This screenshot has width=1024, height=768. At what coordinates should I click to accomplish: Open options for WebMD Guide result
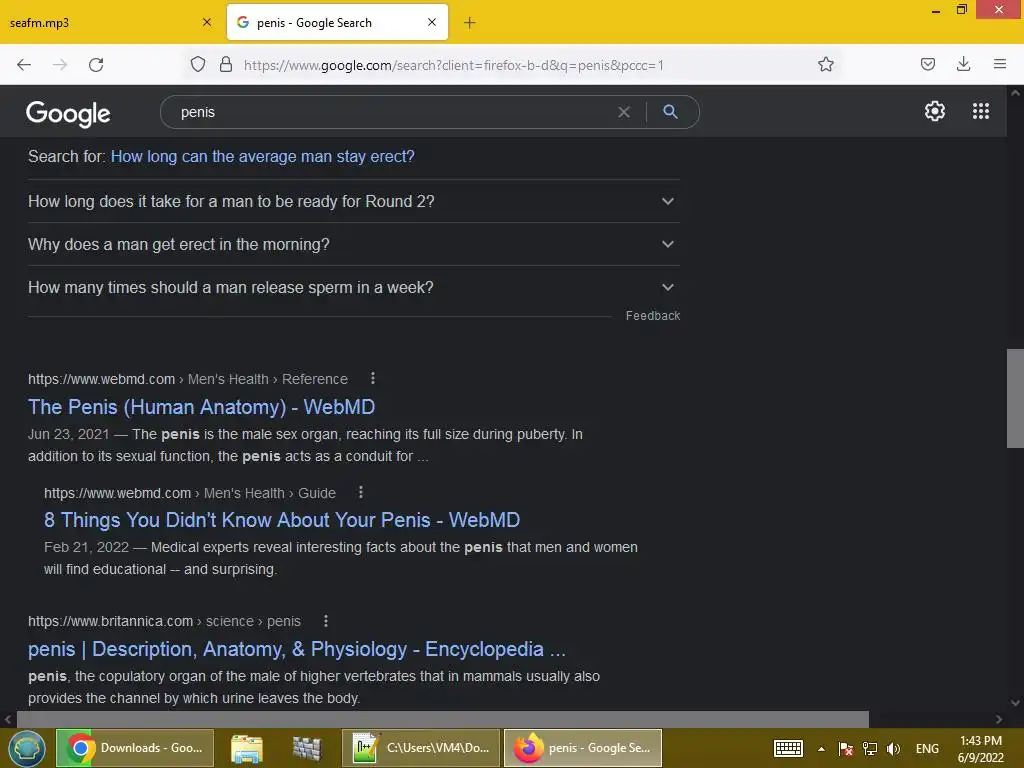point(360,492)
